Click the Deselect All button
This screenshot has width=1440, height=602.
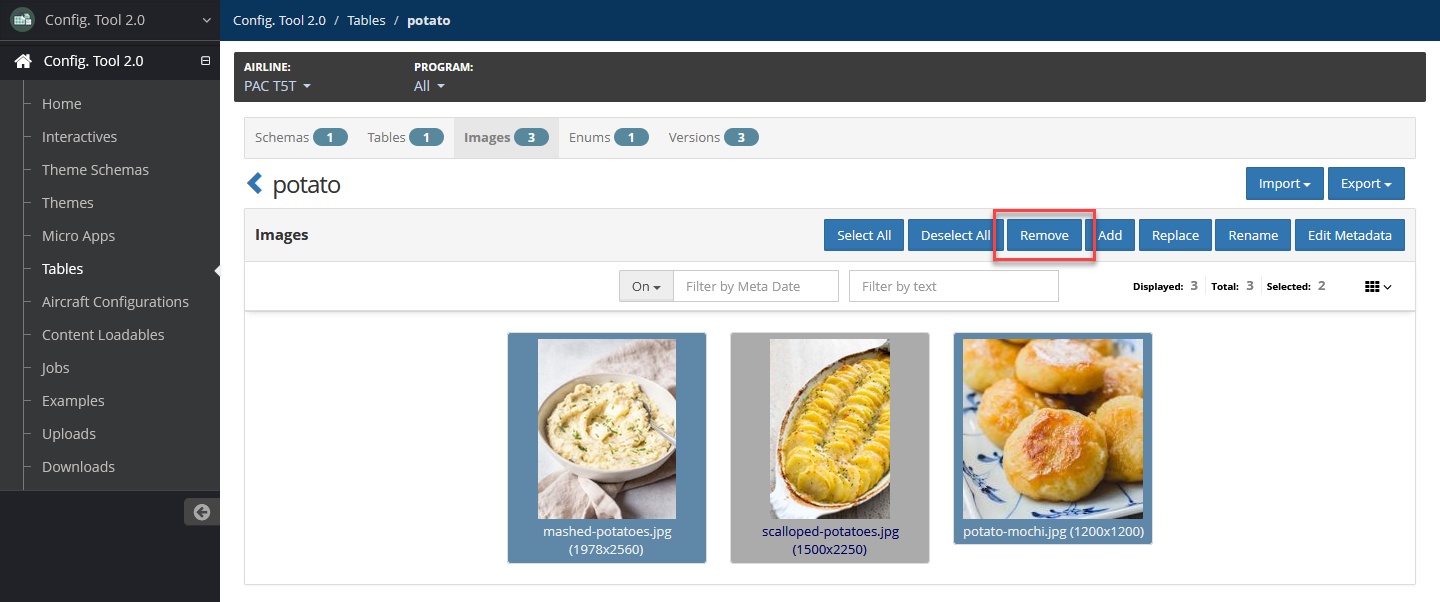(x=955, y=235)
